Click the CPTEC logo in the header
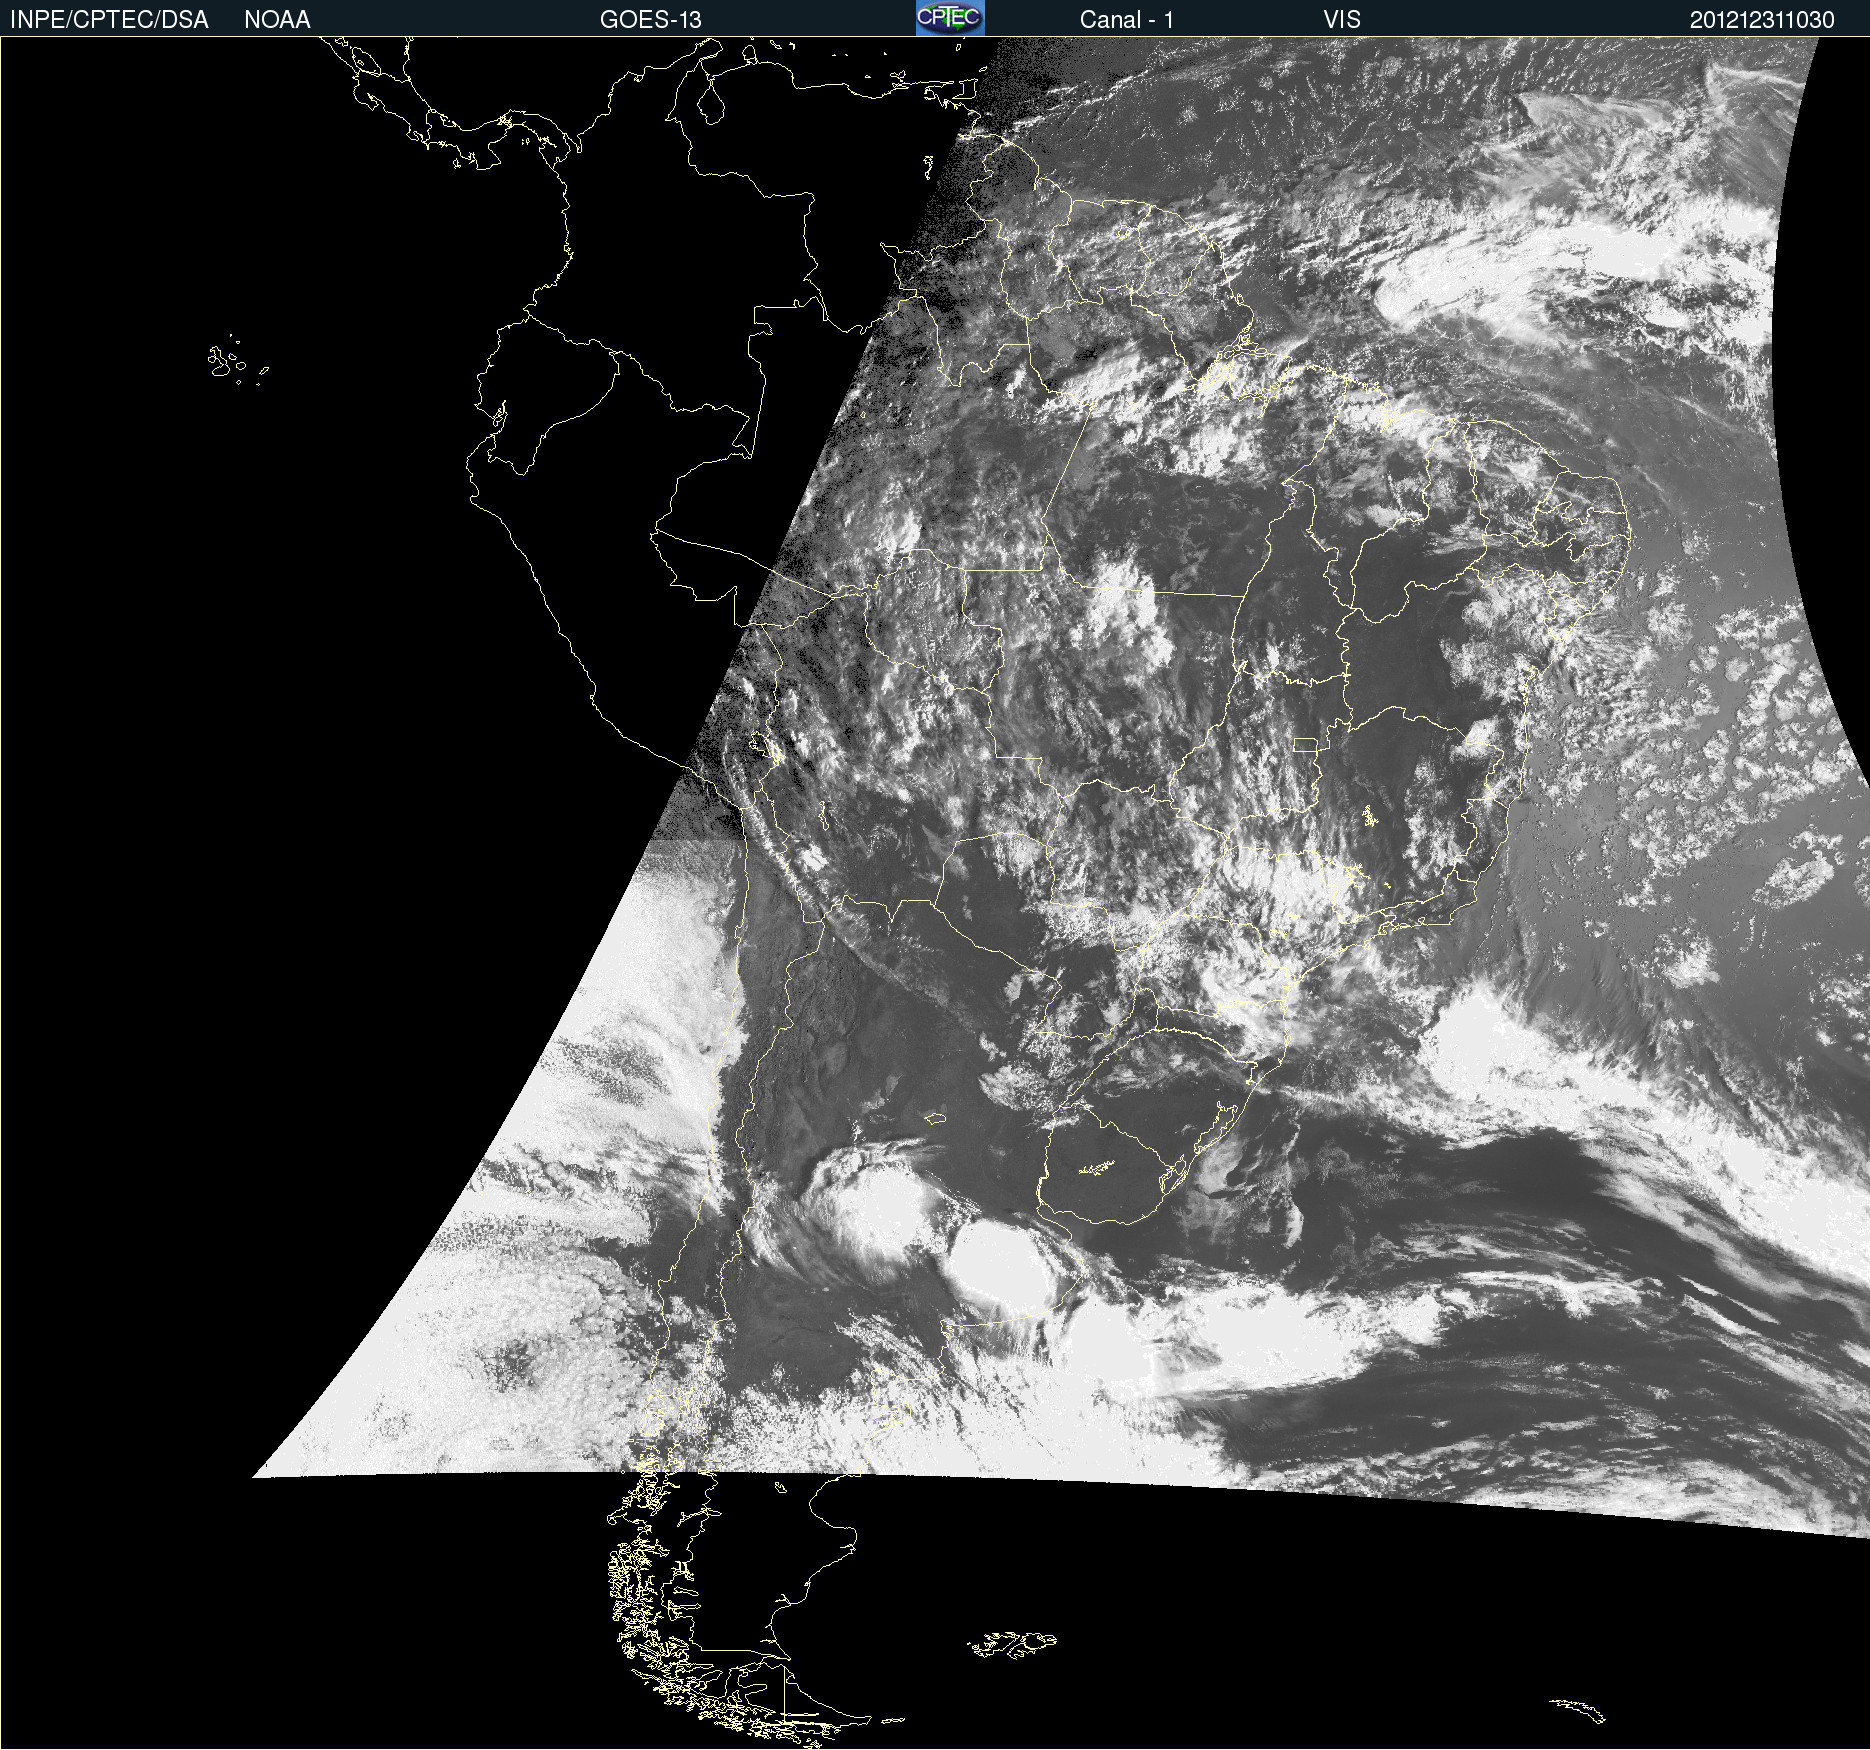 (950, 18)
